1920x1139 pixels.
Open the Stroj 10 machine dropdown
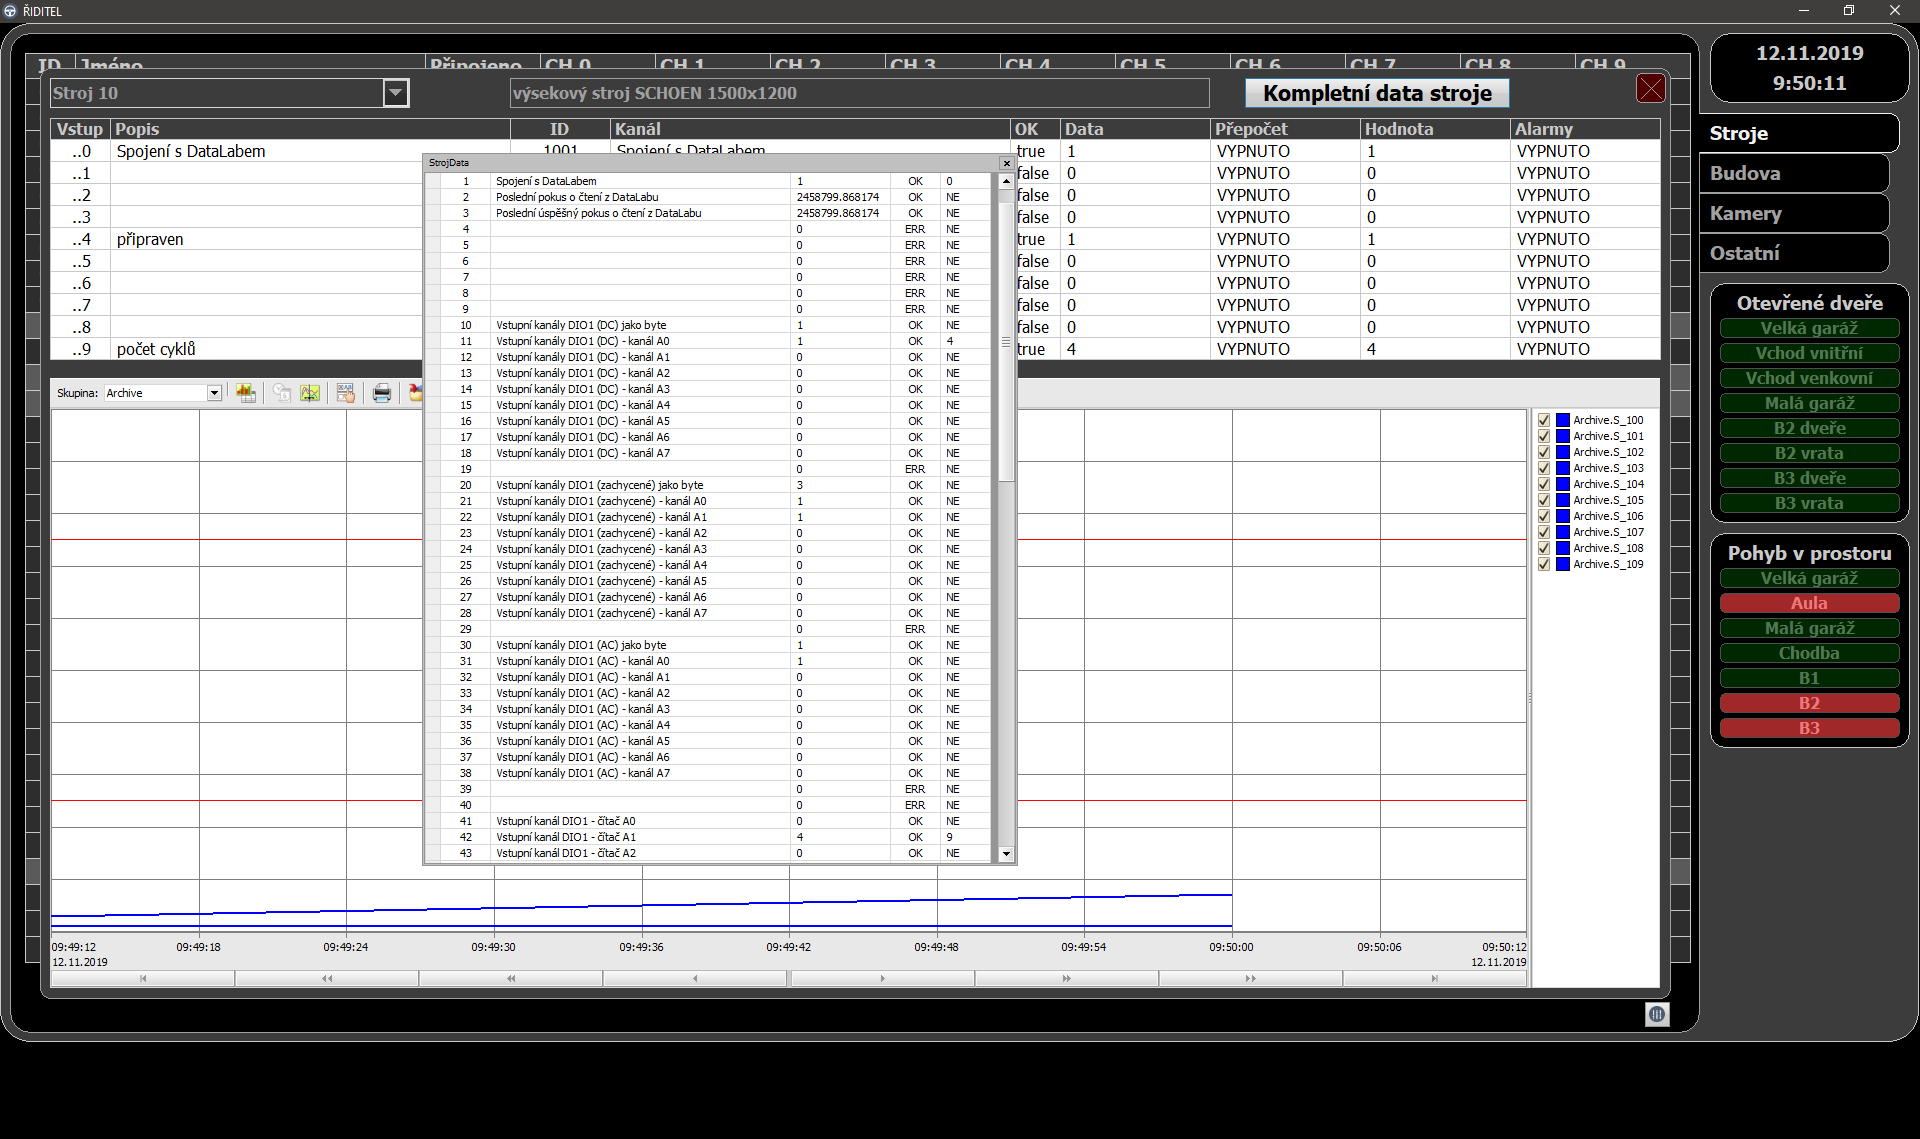click(396, 93)
